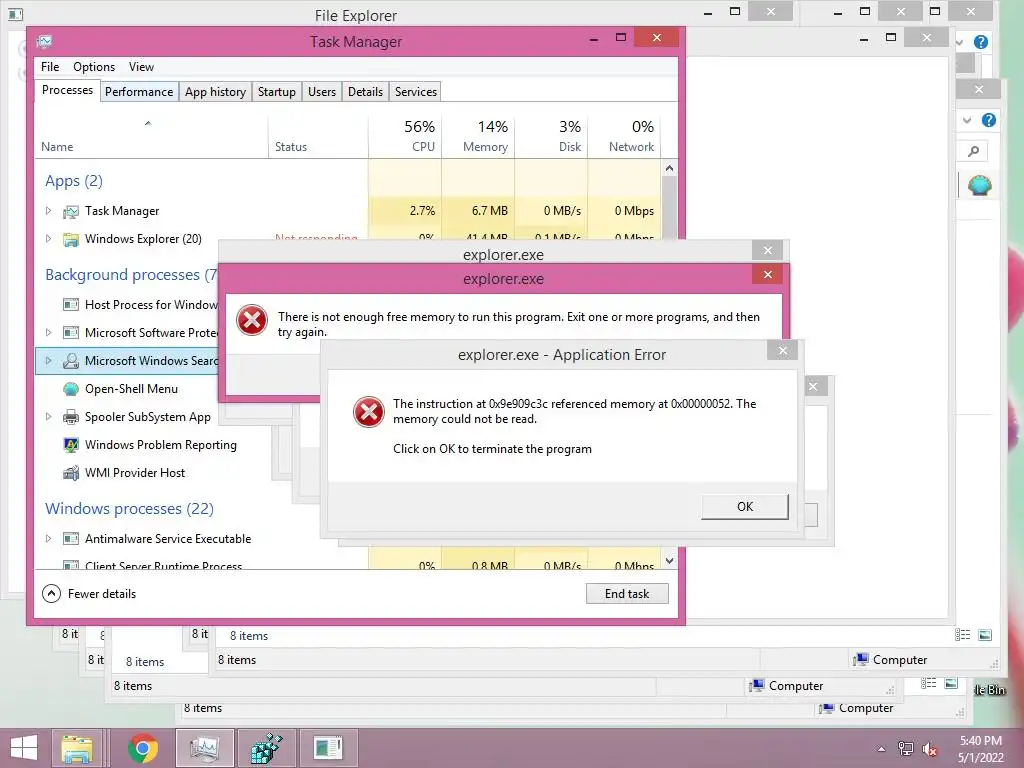Switch to the Startup tab
Viewport: 1024px width, 768px height.
coord(277,91)
